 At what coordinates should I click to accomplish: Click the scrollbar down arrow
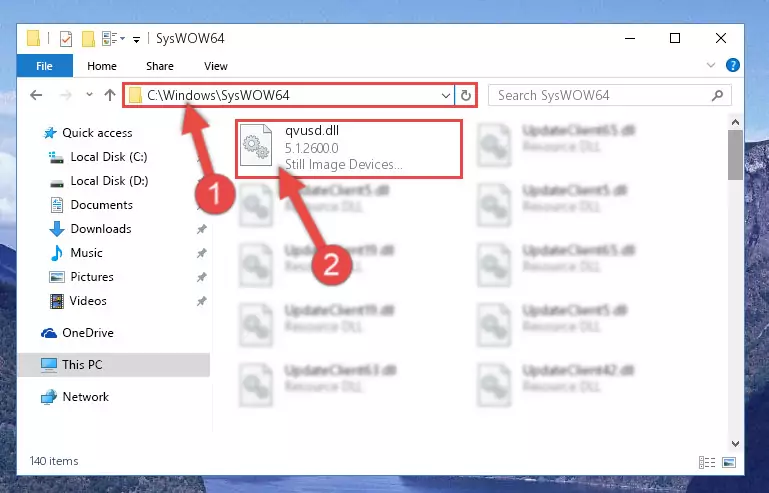[735, 443]
